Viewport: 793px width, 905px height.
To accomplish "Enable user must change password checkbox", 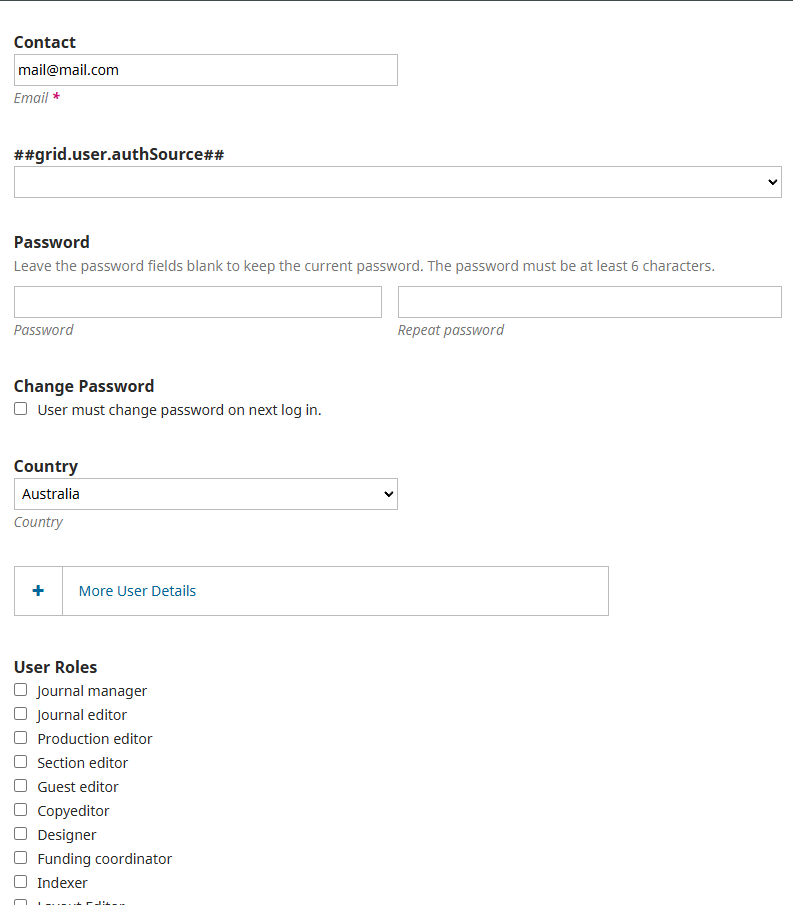I will click(x=21, y=409).
